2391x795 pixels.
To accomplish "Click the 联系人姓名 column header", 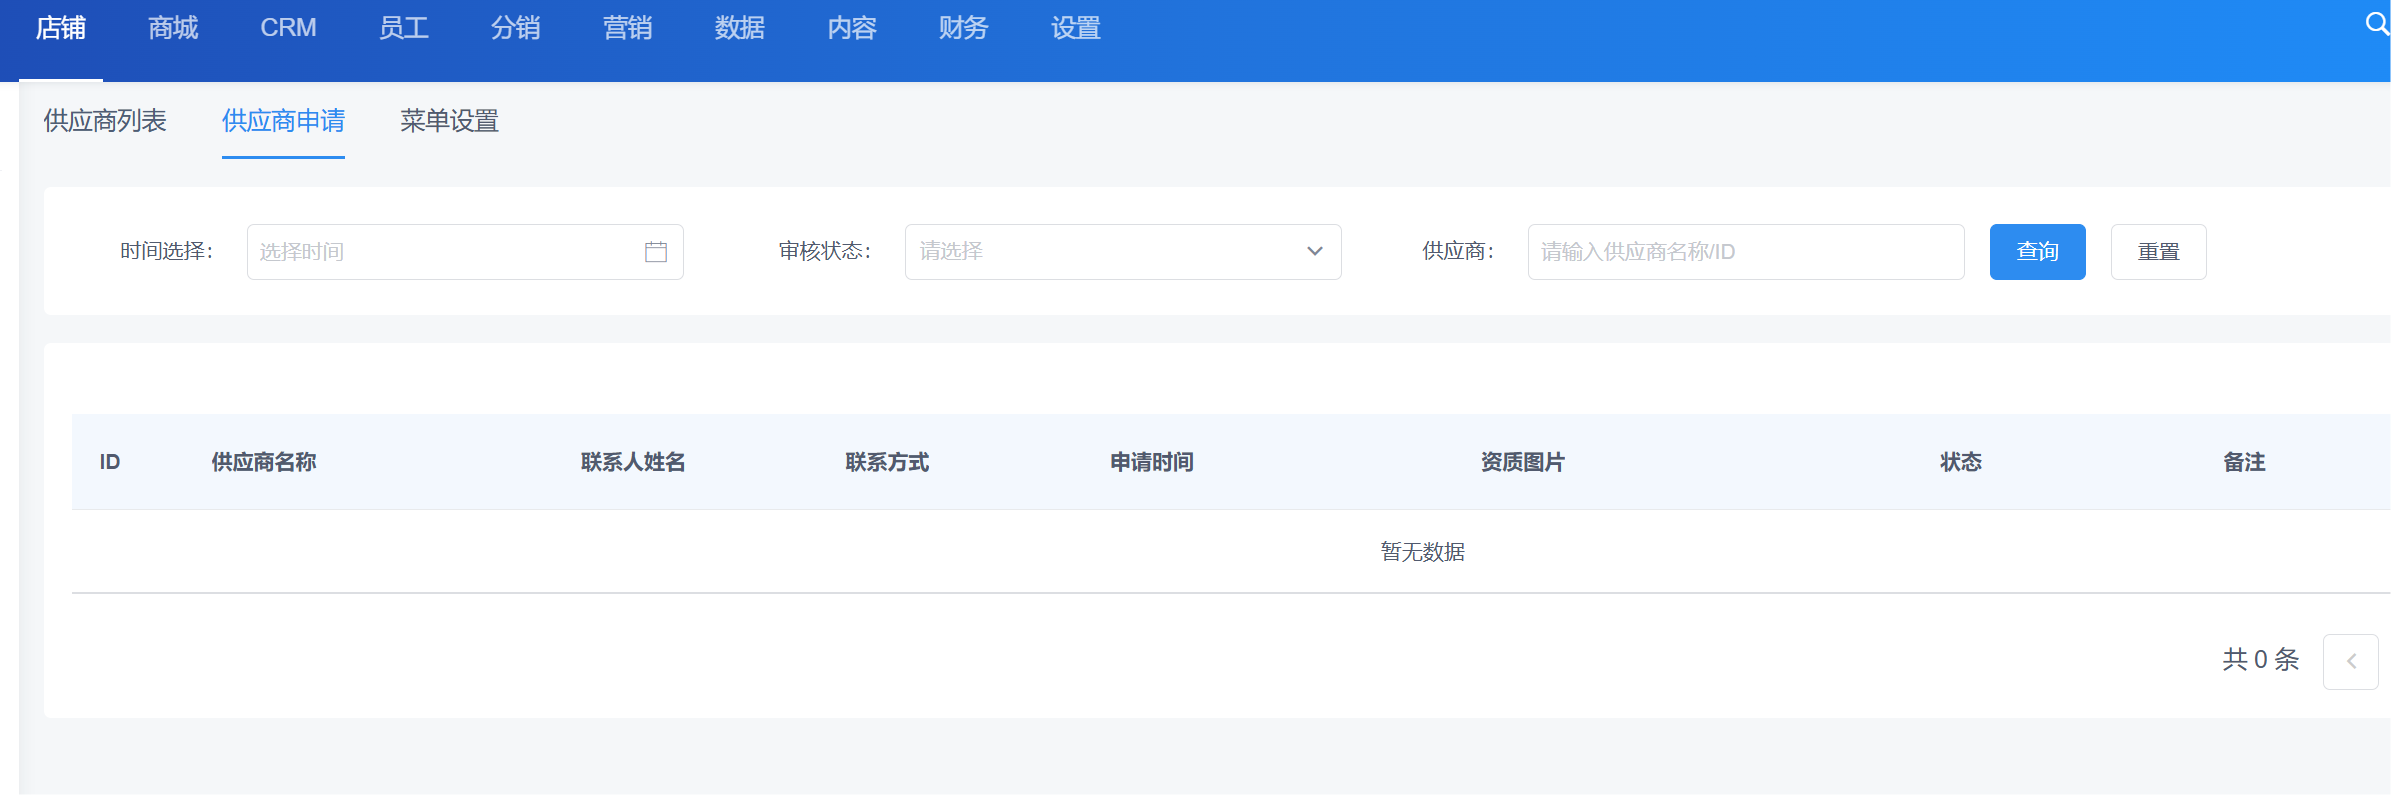I will [x=633, y=462].
